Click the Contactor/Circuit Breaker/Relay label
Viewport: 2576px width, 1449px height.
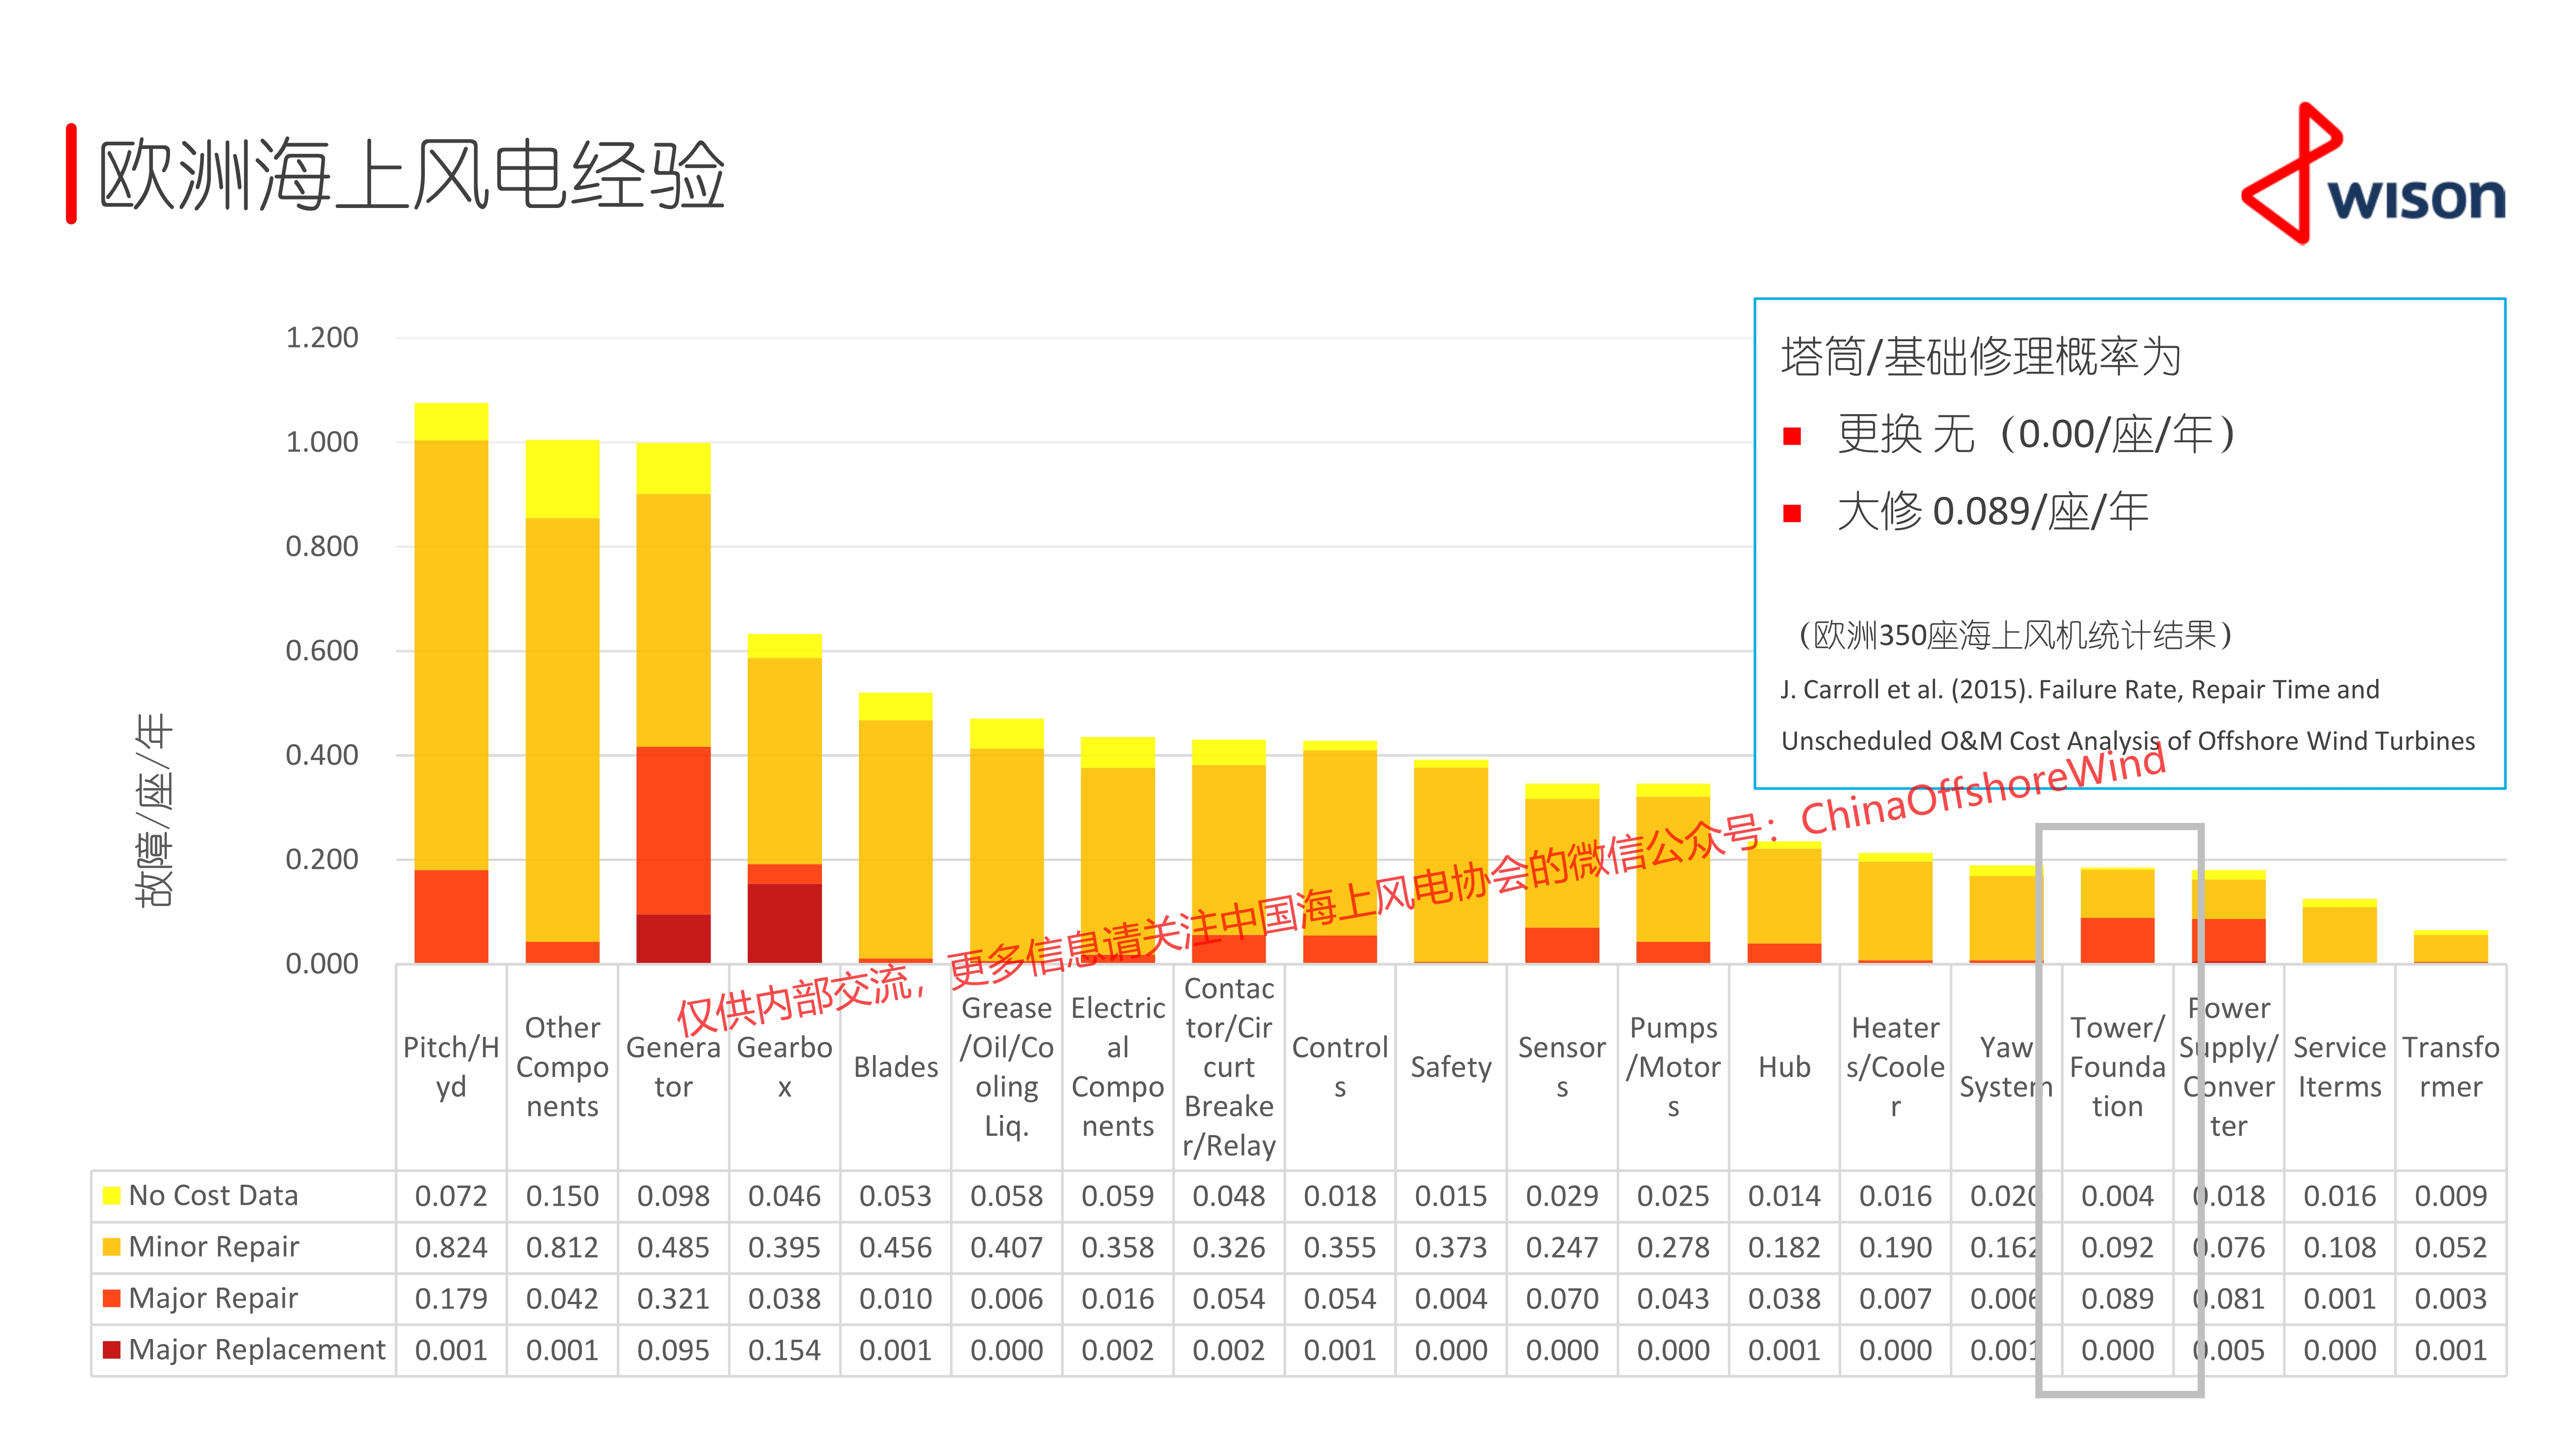coord(1228,1067)
